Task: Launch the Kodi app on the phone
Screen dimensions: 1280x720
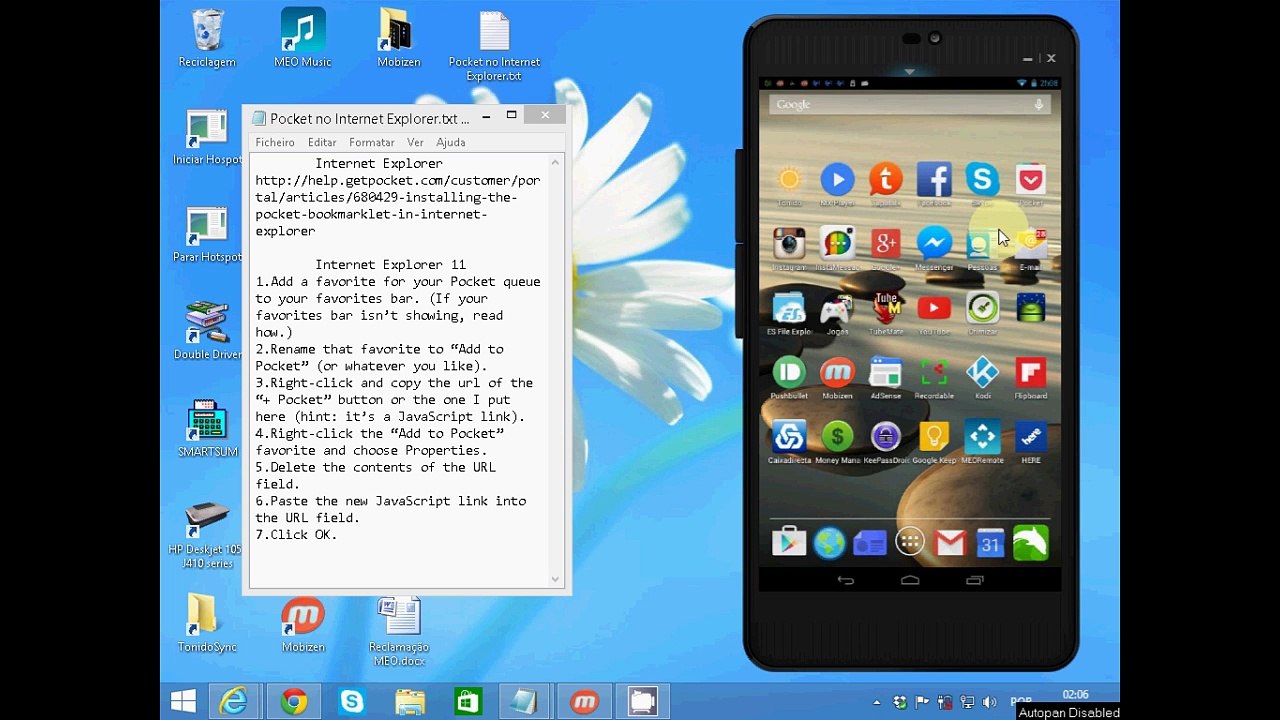Action: tap(982, 372)
